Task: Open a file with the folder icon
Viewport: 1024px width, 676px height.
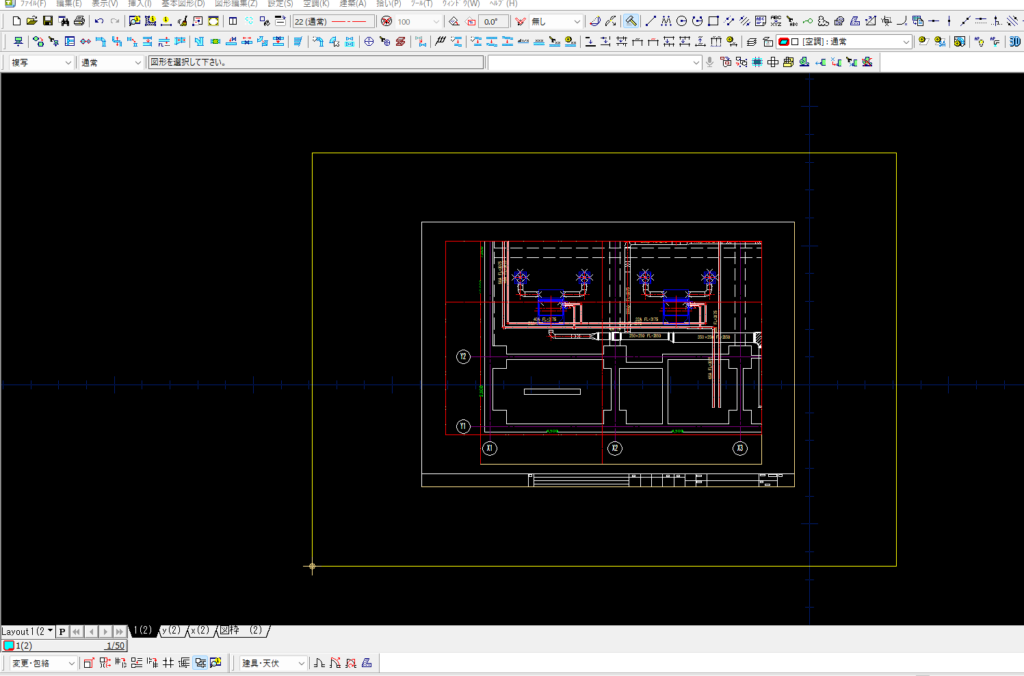Action: click(x=32, y=21)
